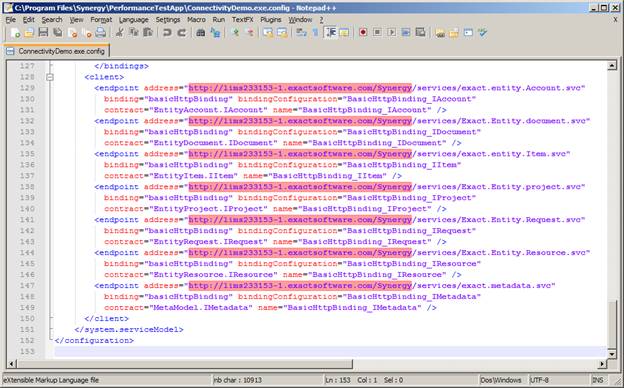Play back the recorded macro
The image size is (624, 388).
tap(392, 33)
